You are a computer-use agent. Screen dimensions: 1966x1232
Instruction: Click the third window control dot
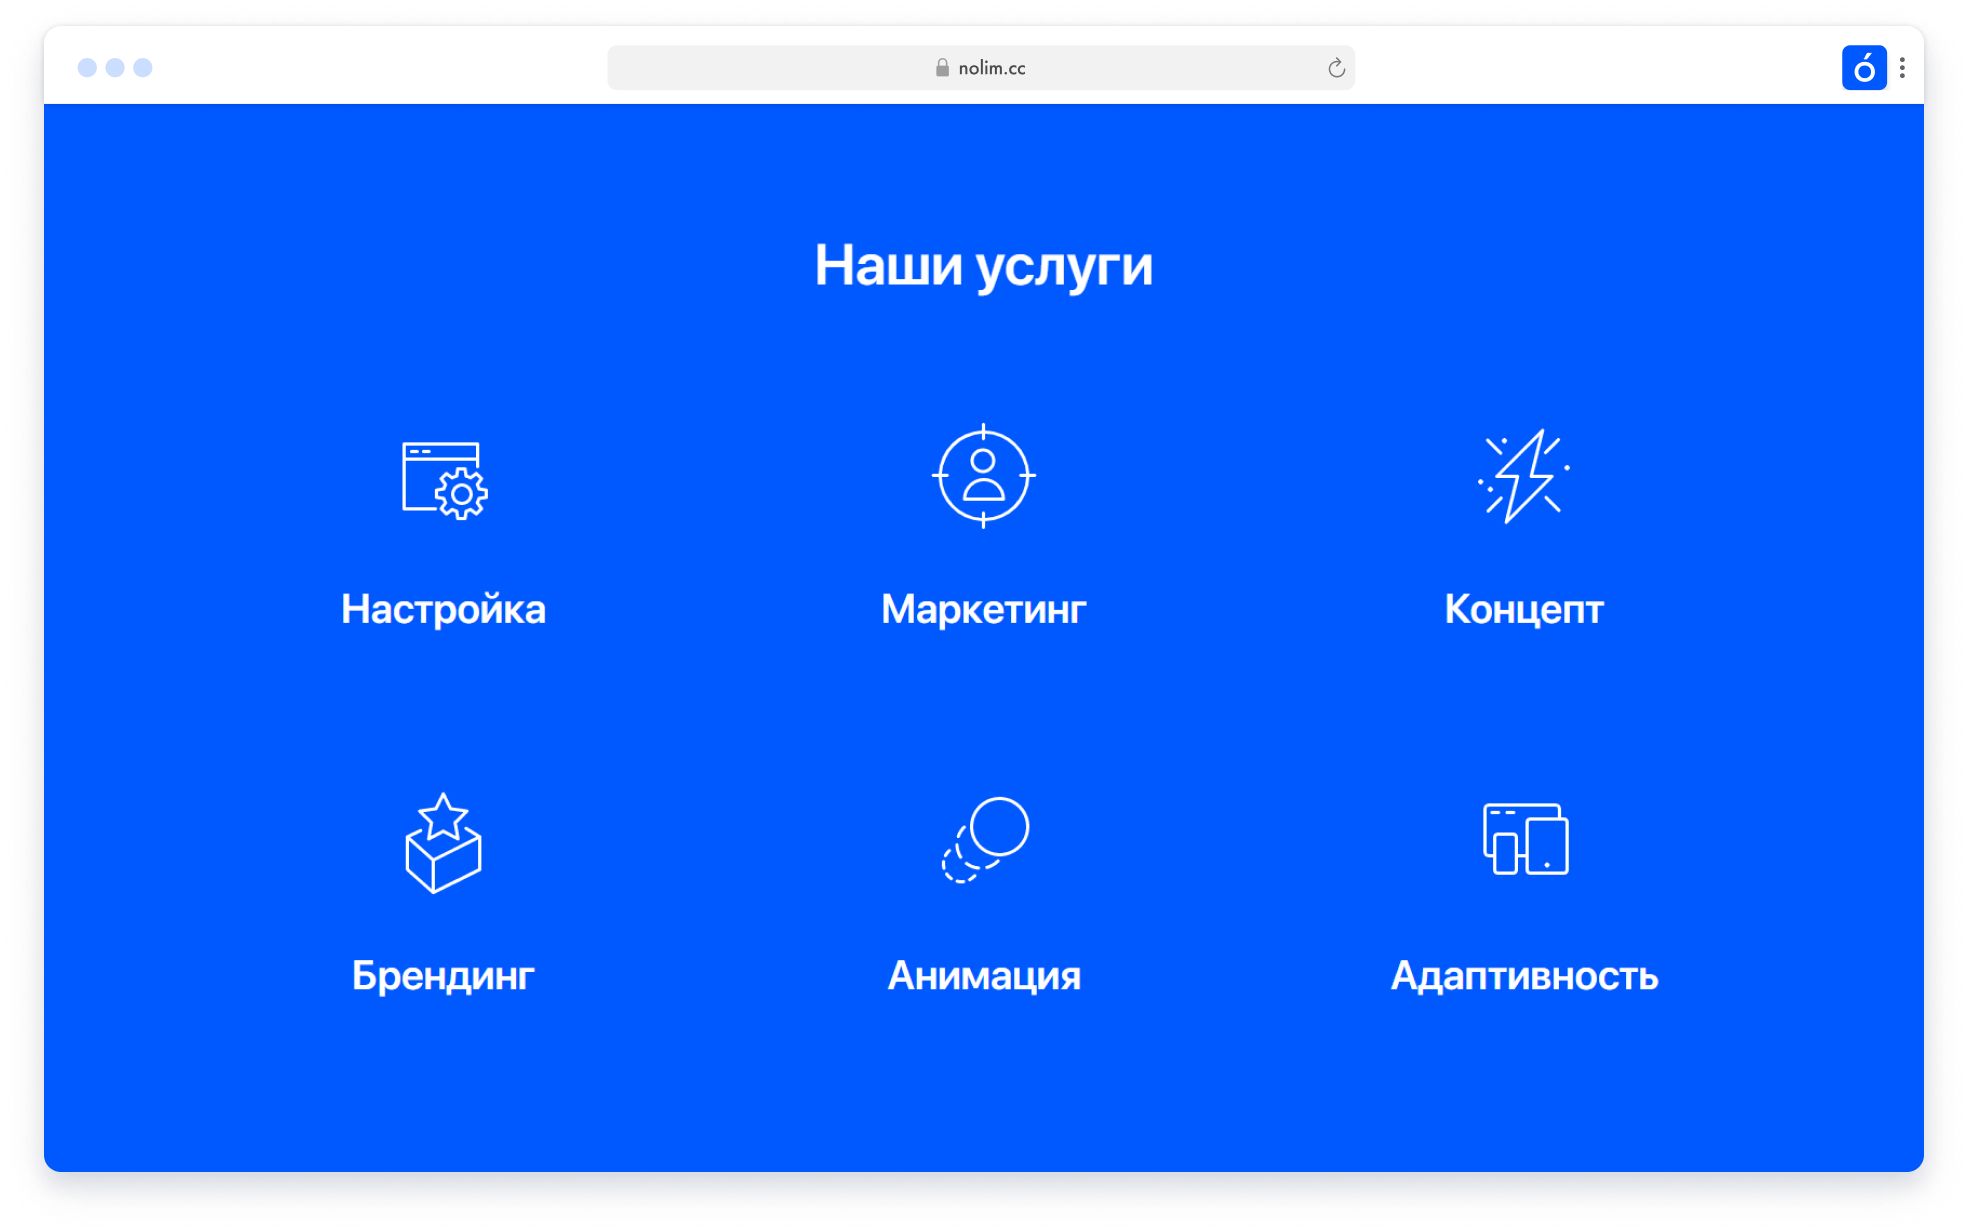tap(143, 67)
